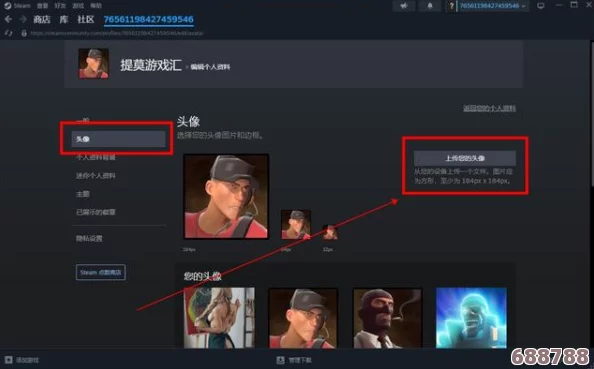Switch to the 社区 tab

(86, 19)
